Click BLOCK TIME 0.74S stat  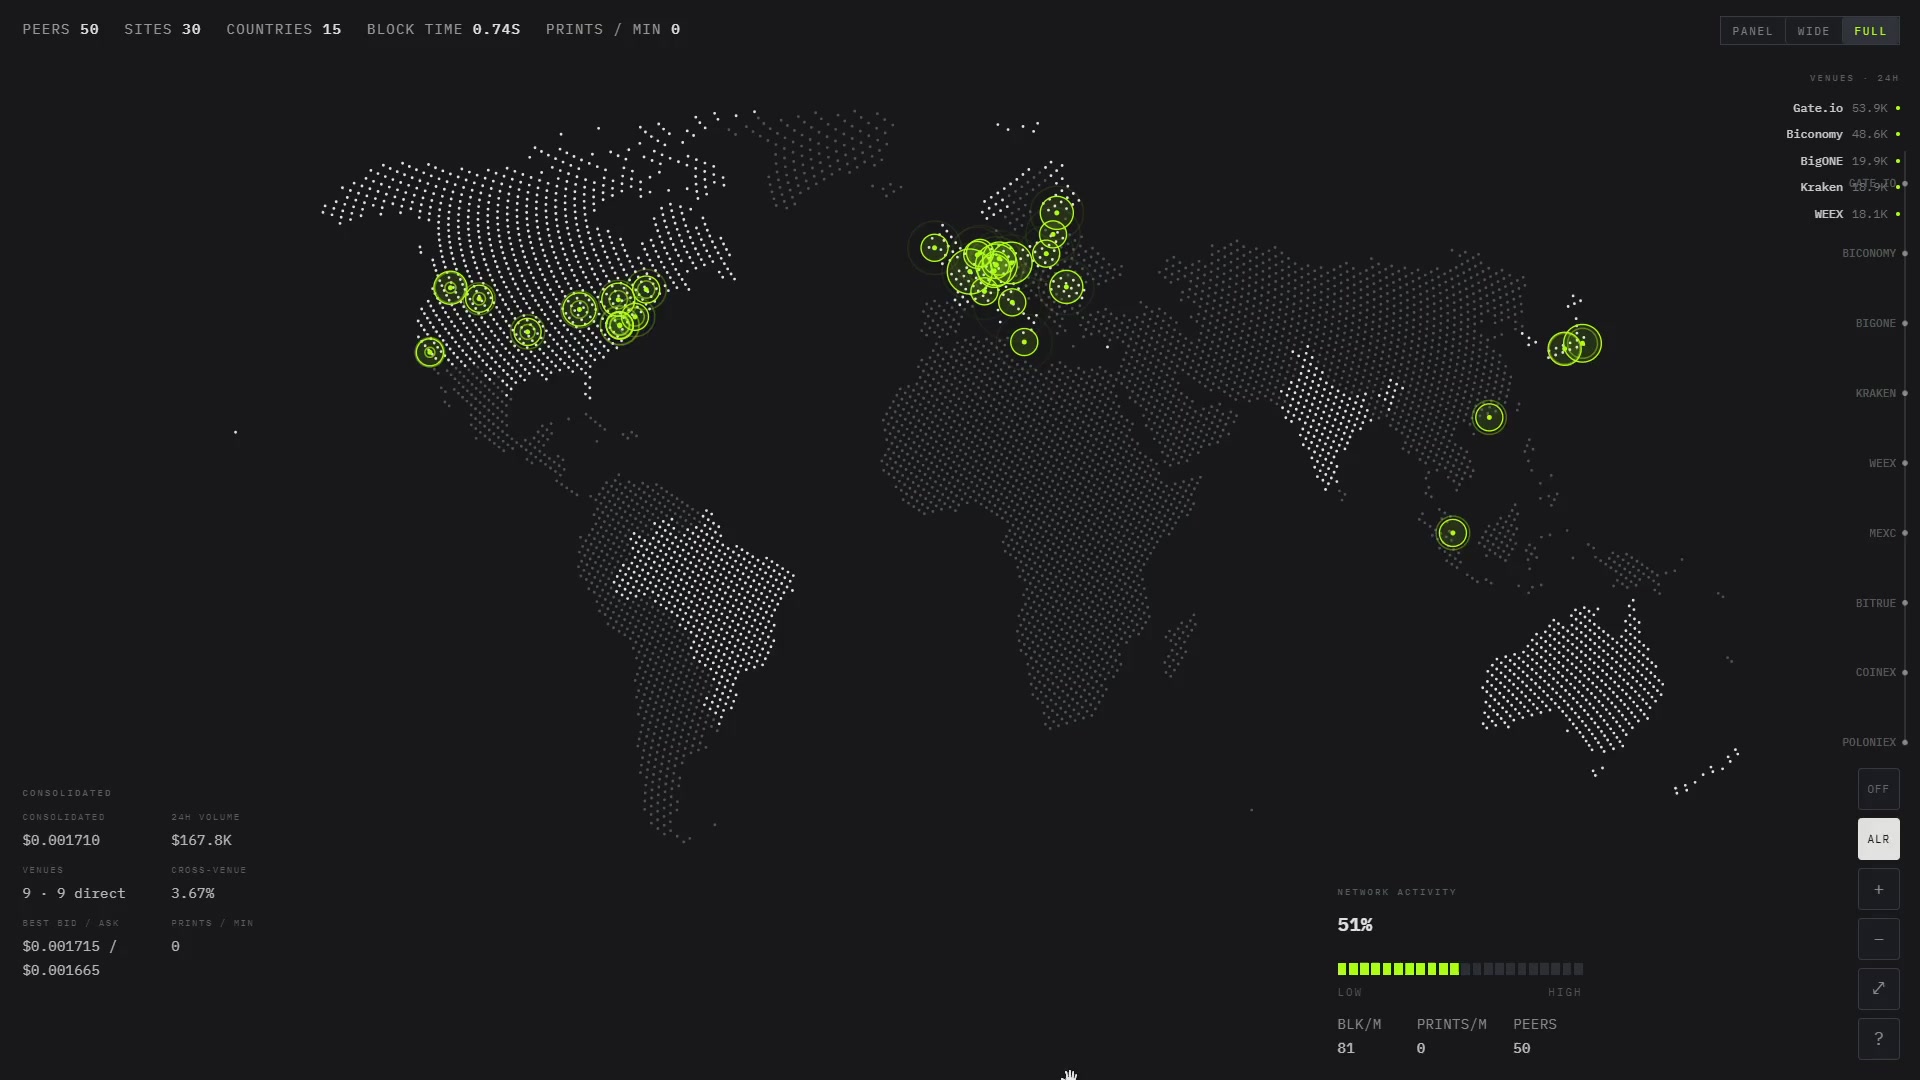pyautogui.click(x=443, y=30)
